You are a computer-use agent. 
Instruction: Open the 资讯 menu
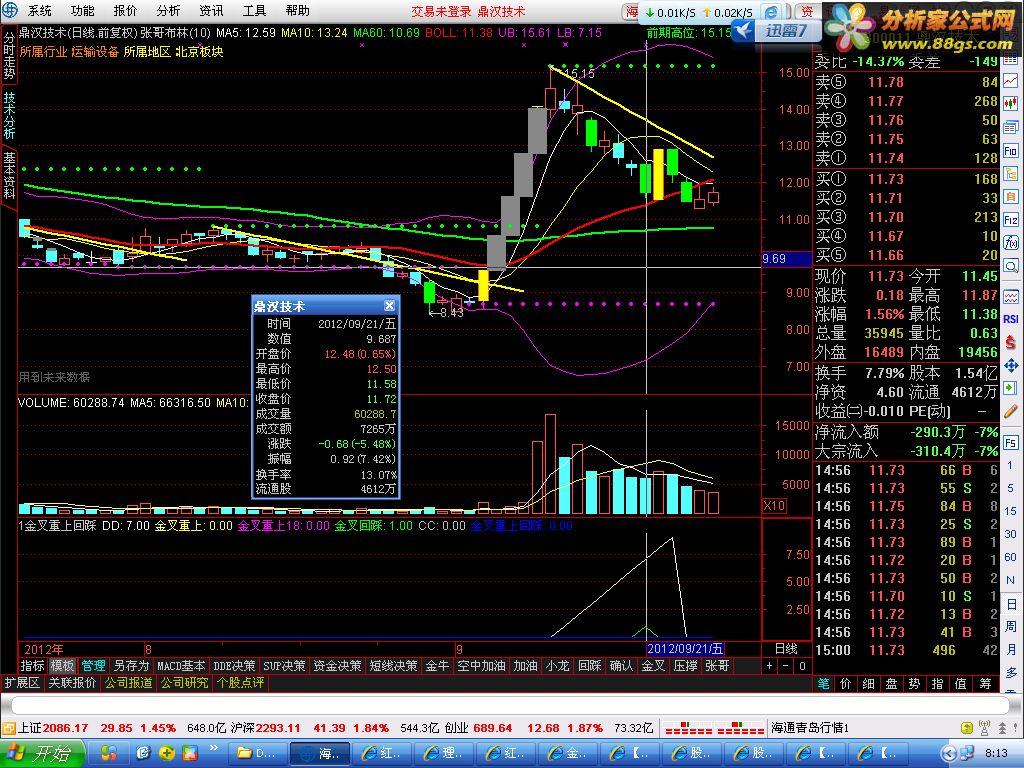(212, 10)
